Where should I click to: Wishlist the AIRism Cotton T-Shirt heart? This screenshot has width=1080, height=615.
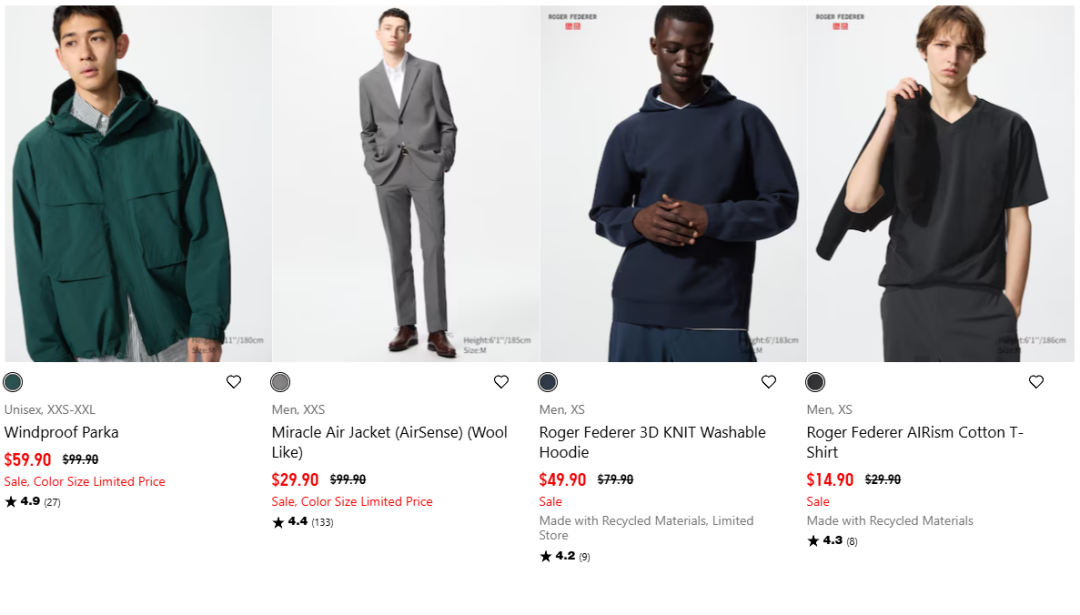pos(1036,382)
